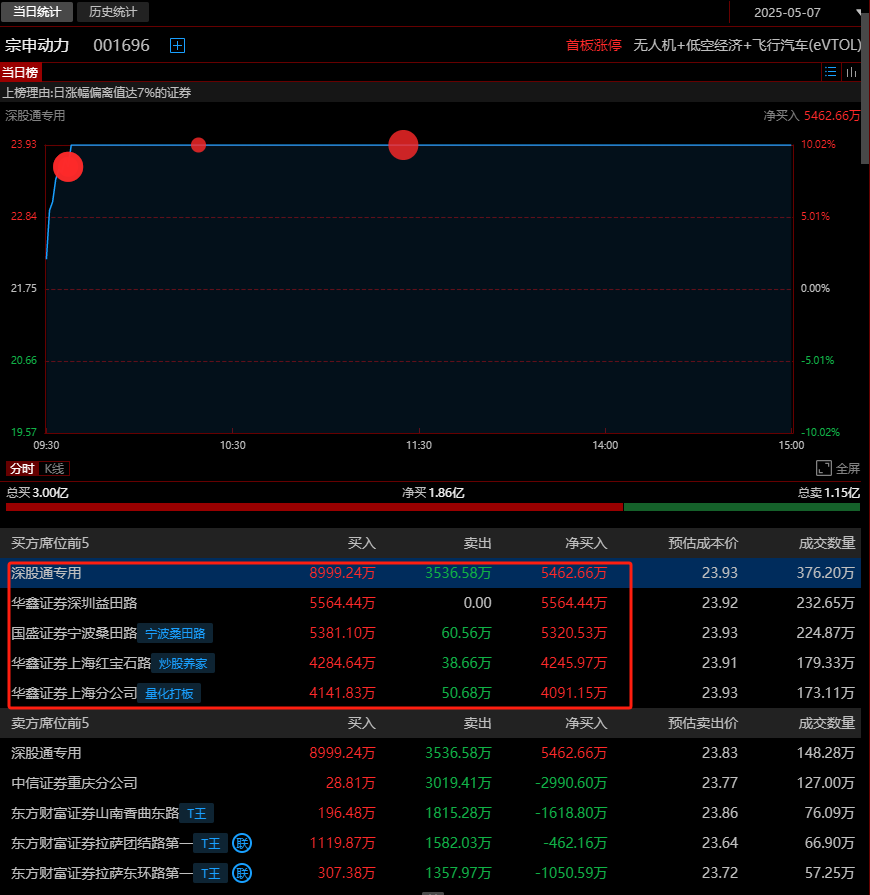Click T王 tag on 拉萨团结路 row
Viewport: 870px width, 895px height.
[211, 844]
